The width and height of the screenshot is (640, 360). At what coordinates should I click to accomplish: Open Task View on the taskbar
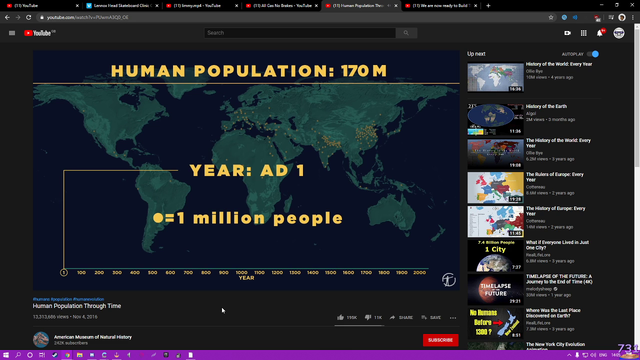[42, 355]
